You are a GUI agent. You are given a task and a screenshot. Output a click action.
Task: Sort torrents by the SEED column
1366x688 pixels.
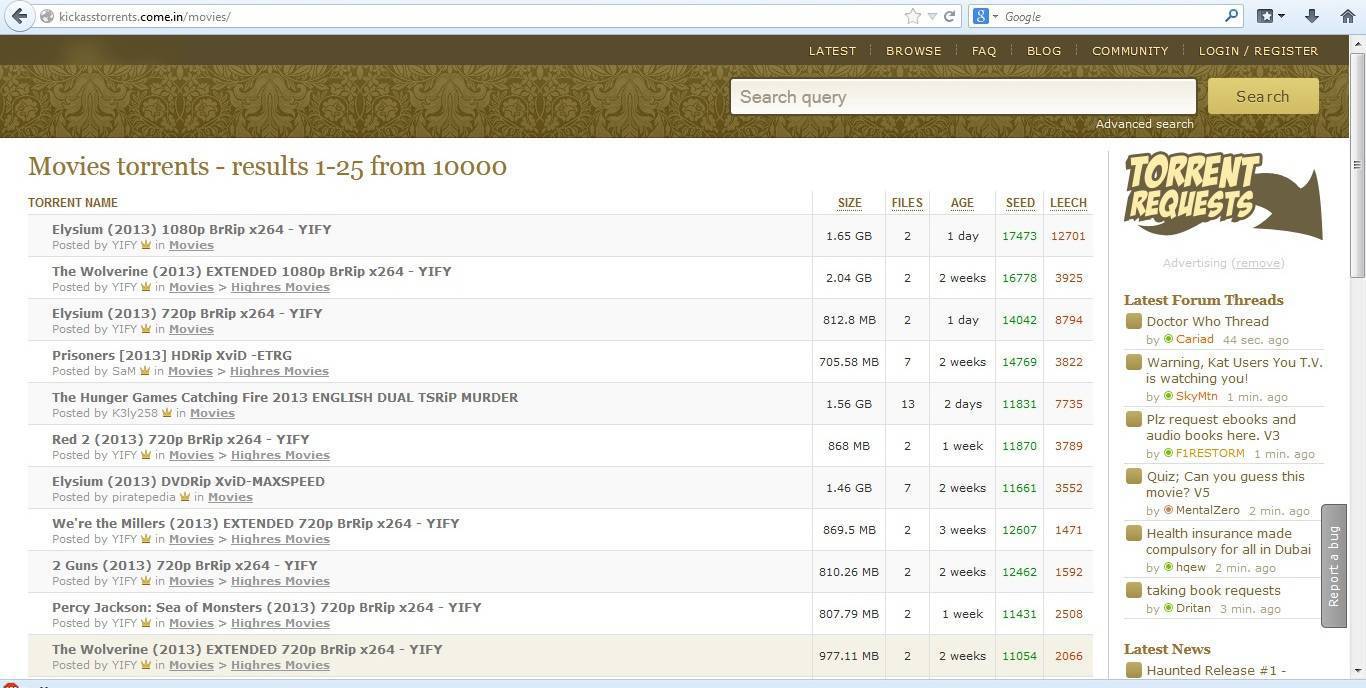coord(1020,203)
